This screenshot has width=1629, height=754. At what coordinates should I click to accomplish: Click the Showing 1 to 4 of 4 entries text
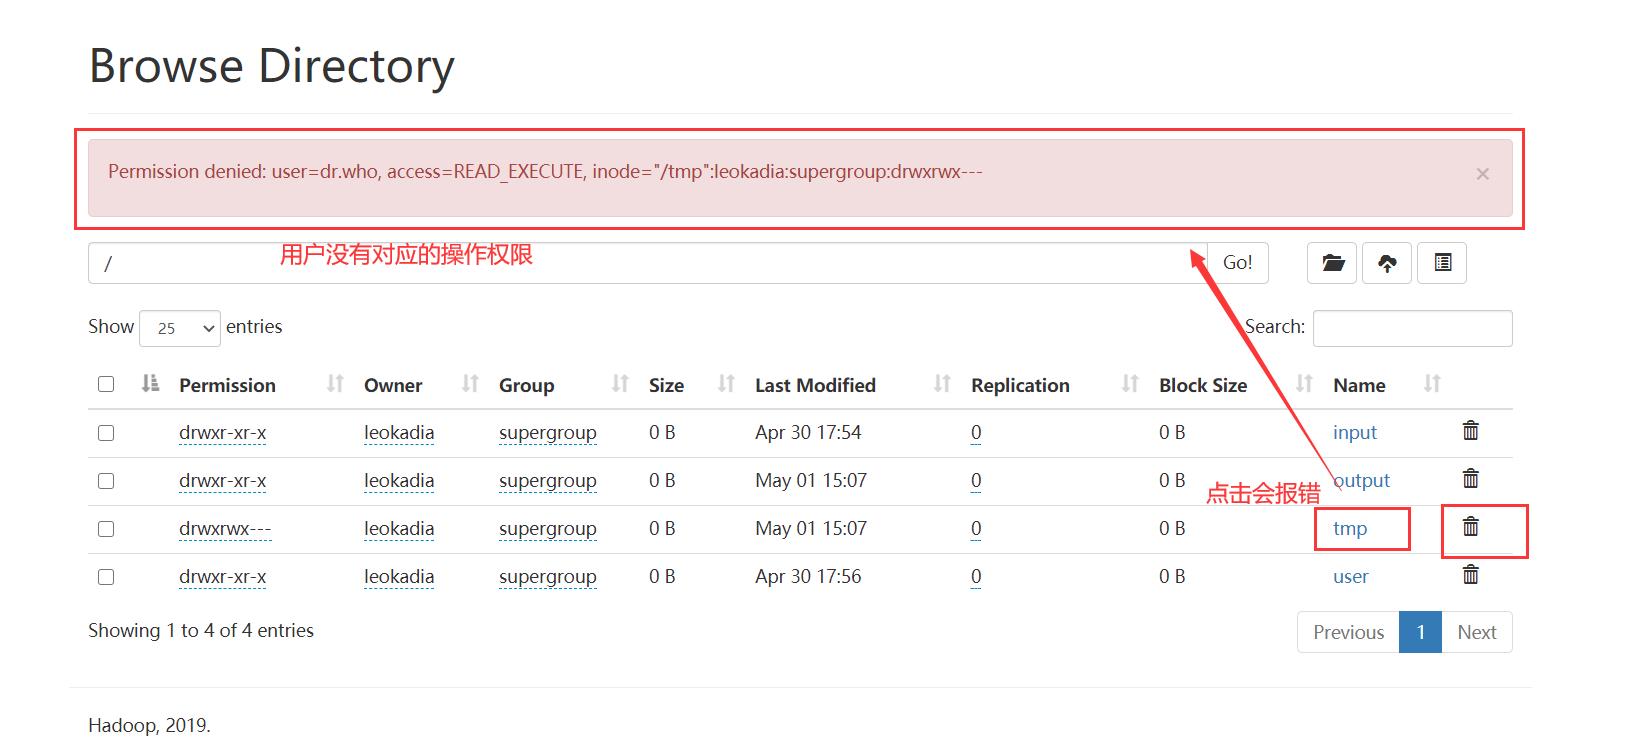click(201, 630)
